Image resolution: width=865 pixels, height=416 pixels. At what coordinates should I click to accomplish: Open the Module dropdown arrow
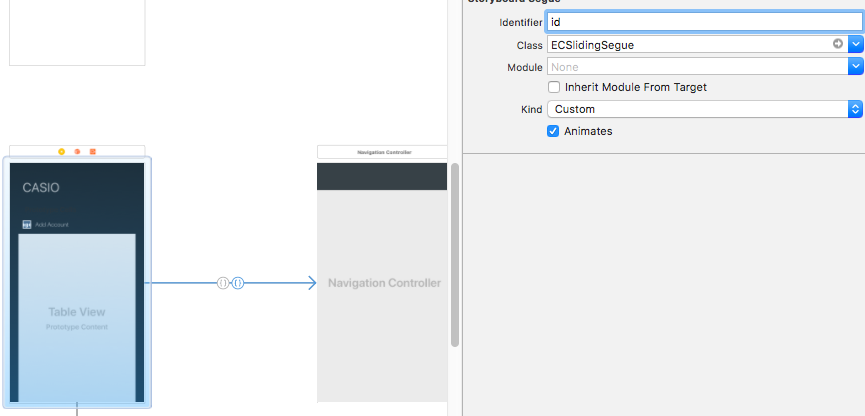click(x=856, y=66)
